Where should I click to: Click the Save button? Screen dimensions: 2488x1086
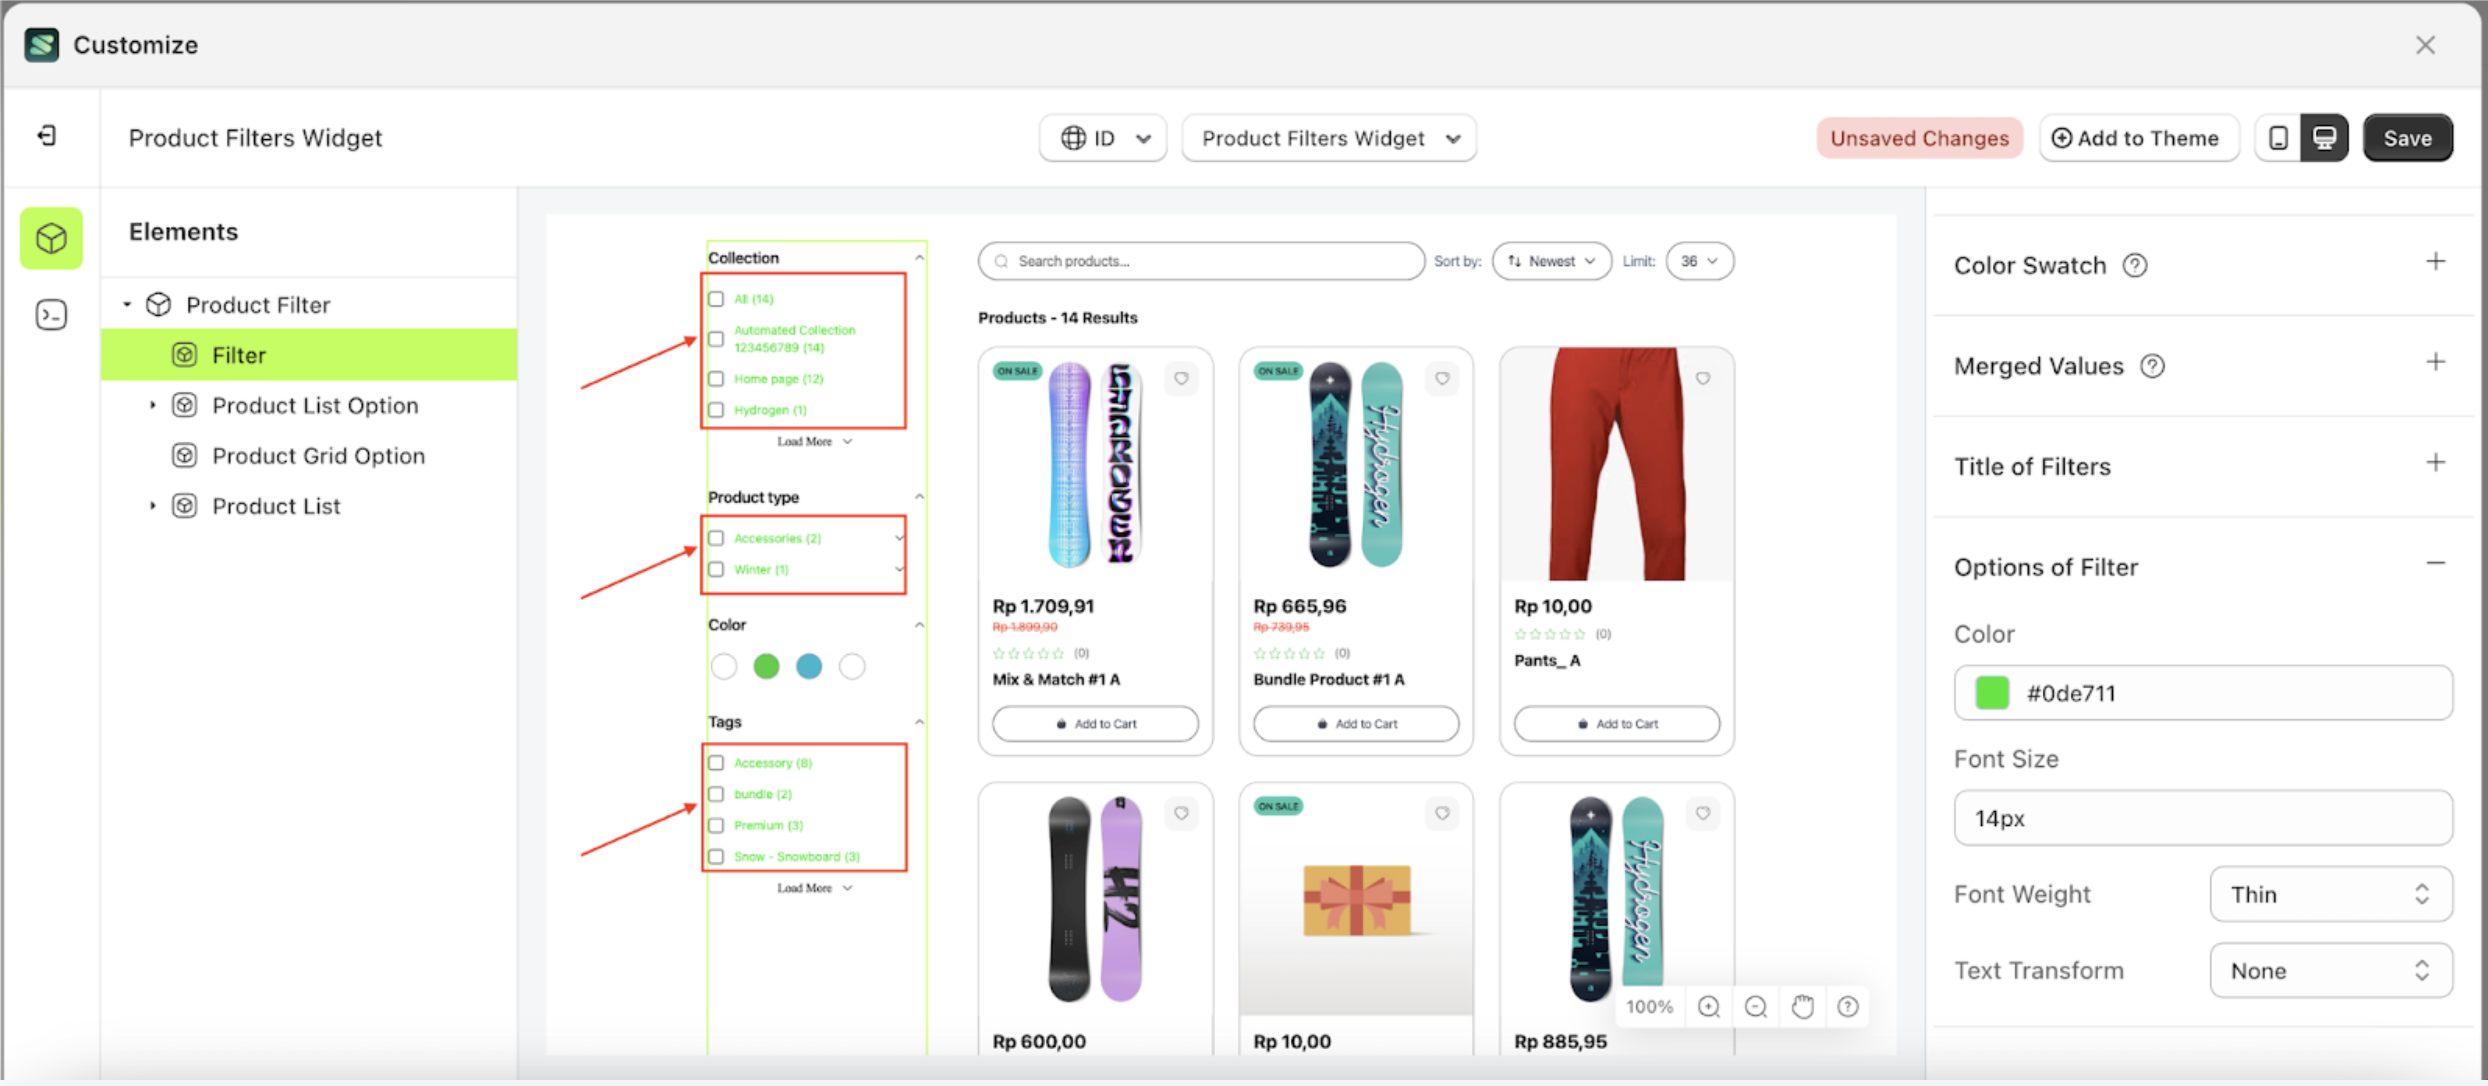click(x=2407, y=138)
